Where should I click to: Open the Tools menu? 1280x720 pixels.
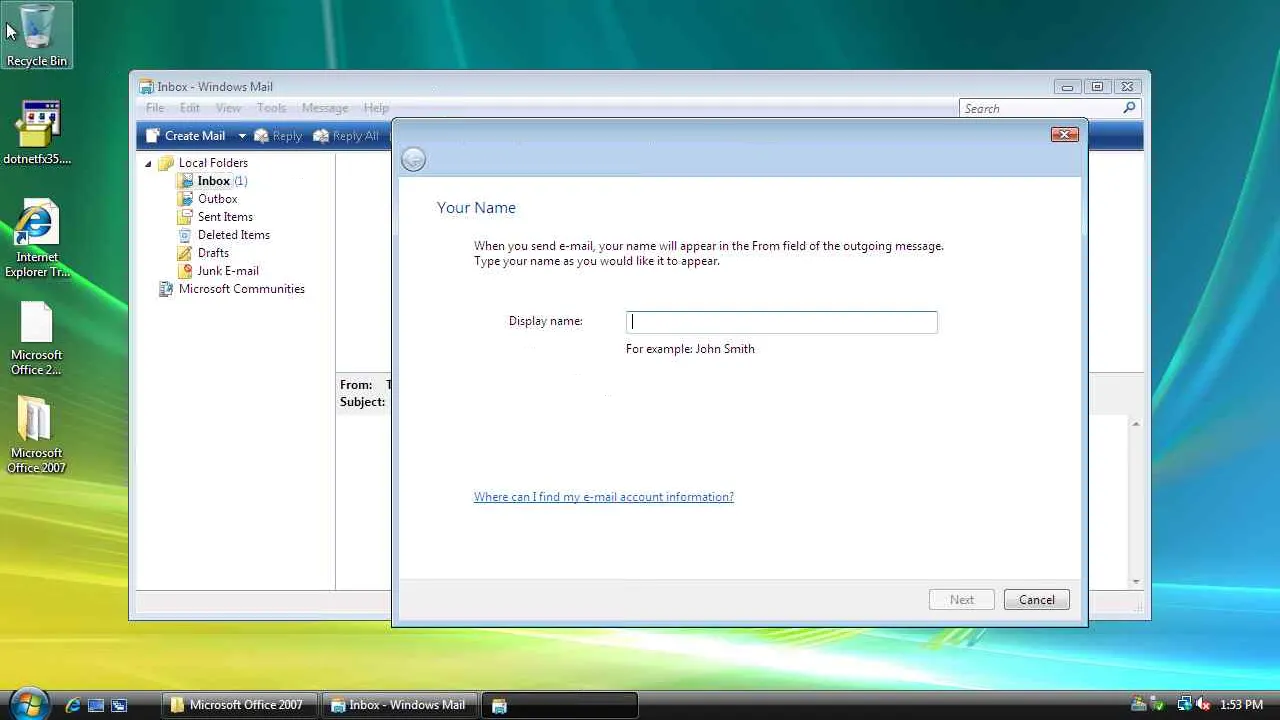tap(271, 108)
